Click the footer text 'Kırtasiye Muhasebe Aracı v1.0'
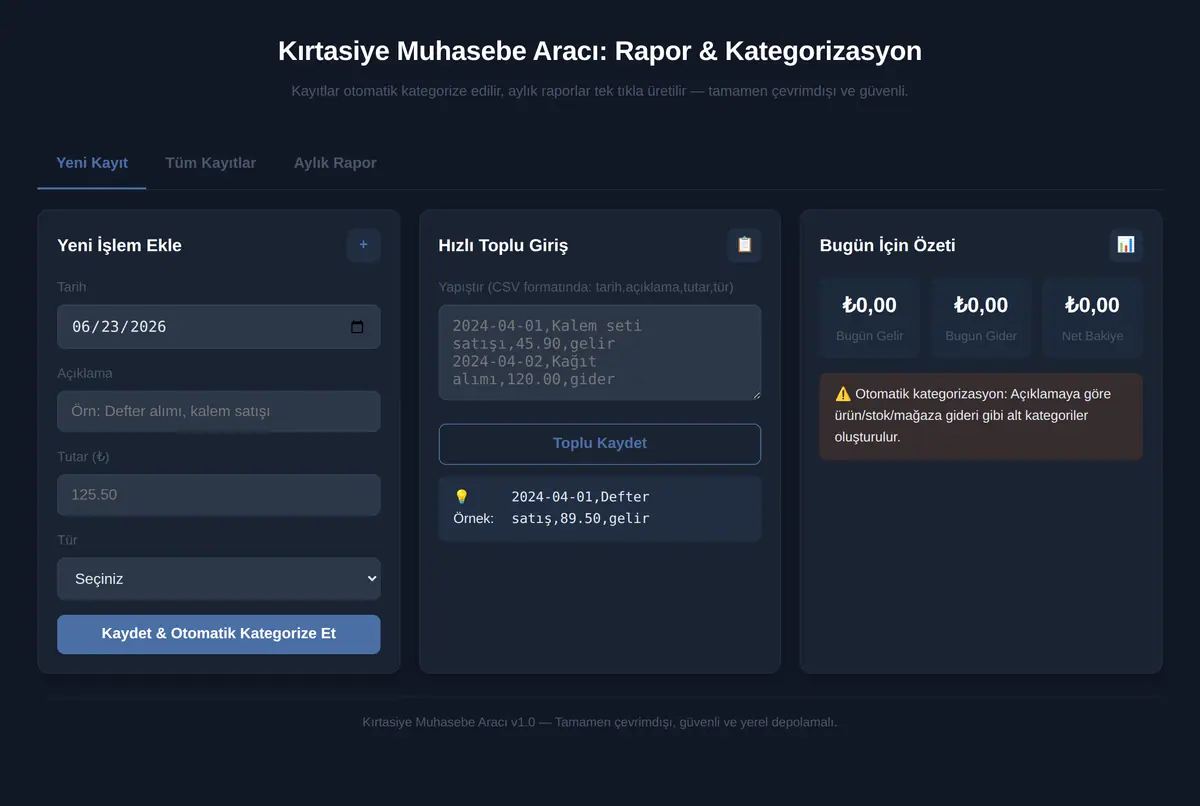 [x=449, y=722]
